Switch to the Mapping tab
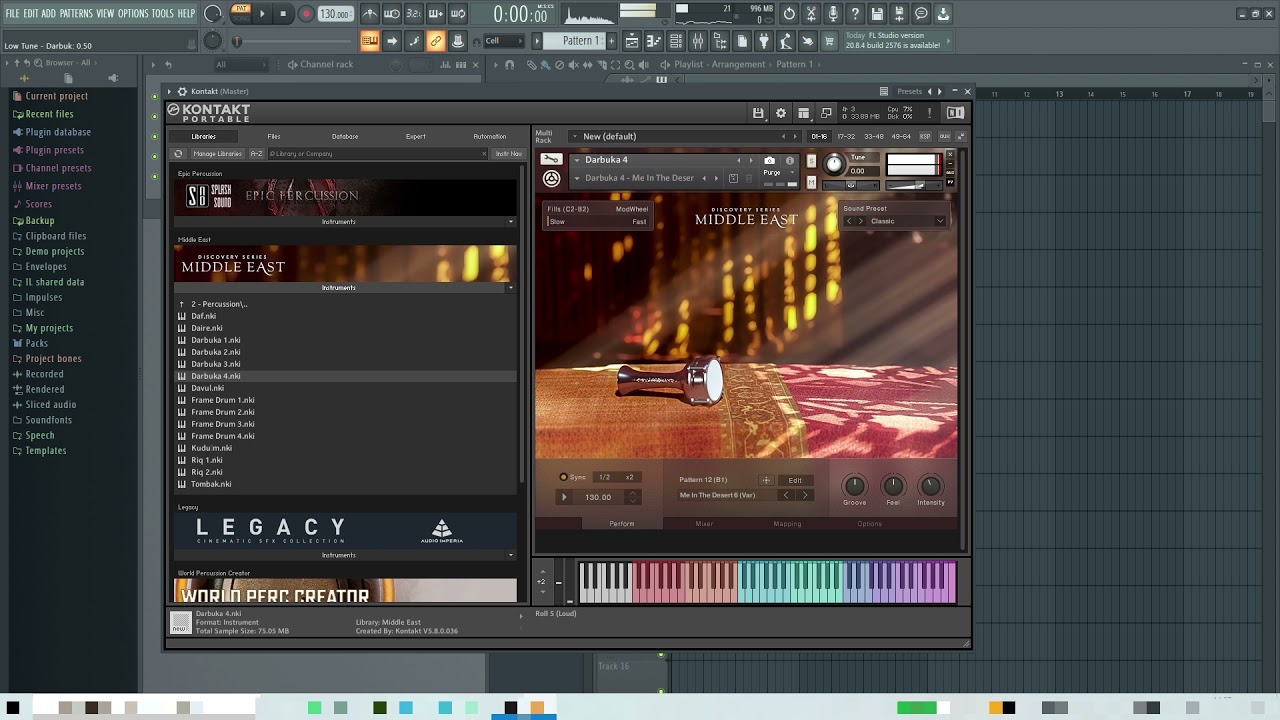 click(787, 524)
